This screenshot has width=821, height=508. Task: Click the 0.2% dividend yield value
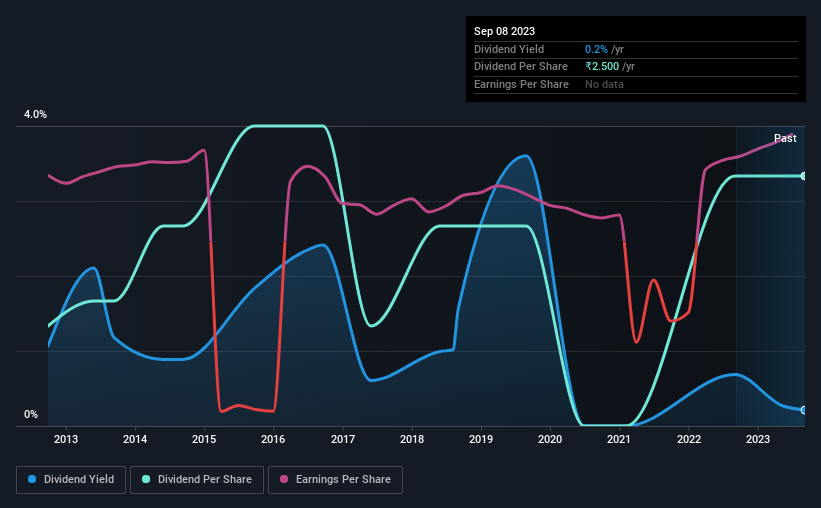[x=596, y=49]
